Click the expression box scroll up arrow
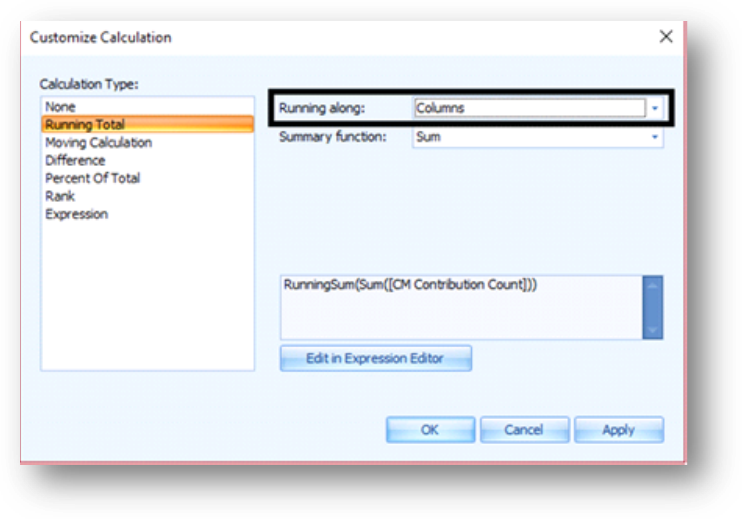This screenshot has width=742, height=519. tap(653, 285)
